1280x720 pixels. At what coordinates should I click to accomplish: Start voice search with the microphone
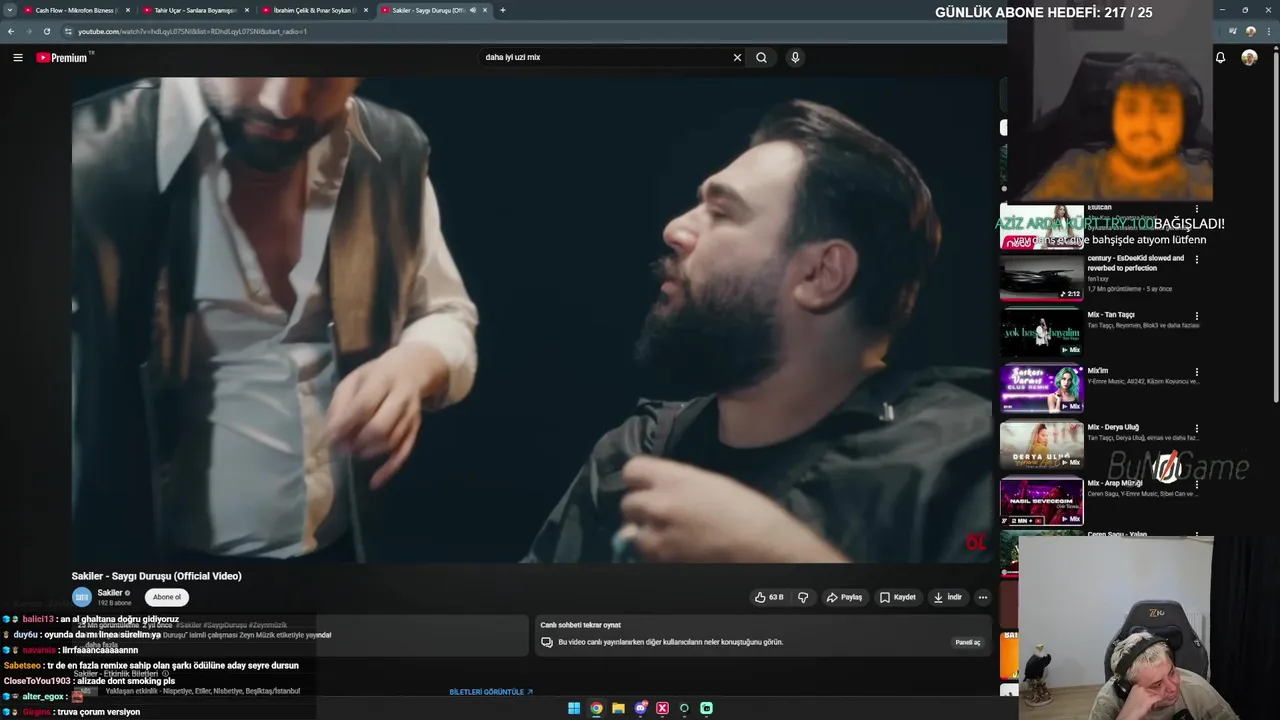coord(795,58)
